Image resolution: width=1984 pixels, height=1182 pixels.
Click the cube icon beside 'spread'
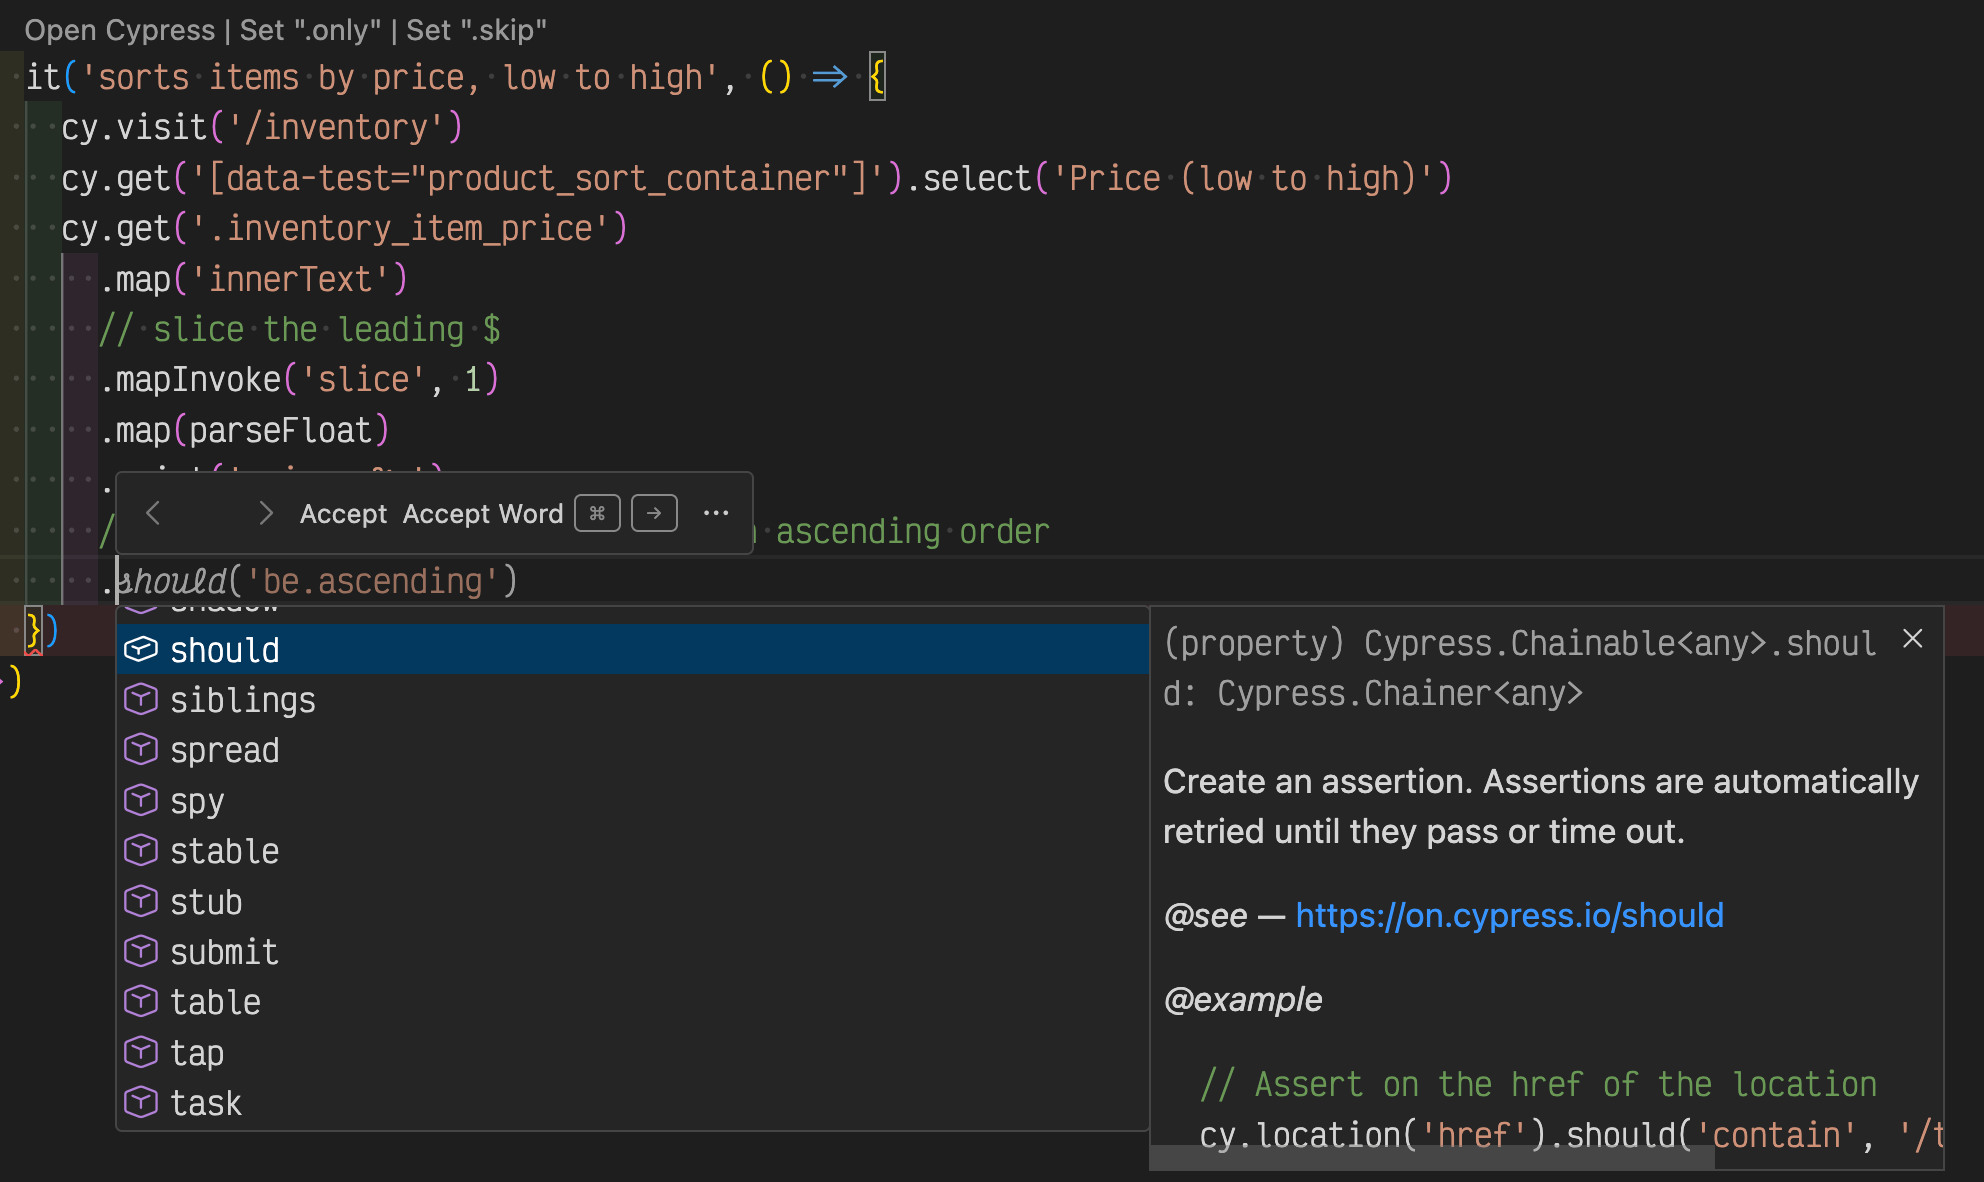tap(141, 750)
